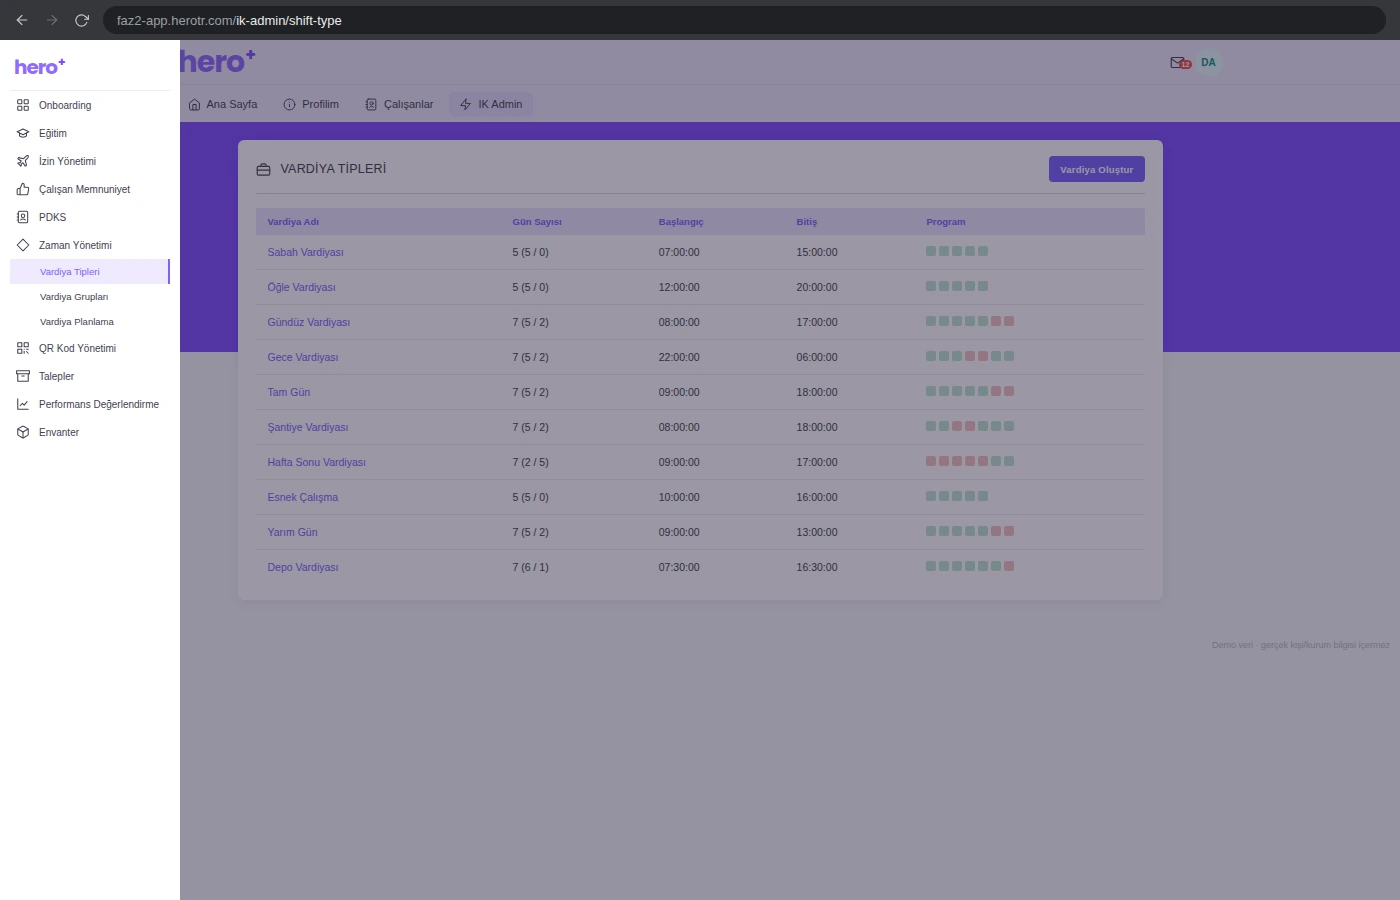This screenshot has height=900, width=1400.
Task: Click the Performans Değerlendirme chart icon
Action: pyautogui.click(x=23, y=404)
